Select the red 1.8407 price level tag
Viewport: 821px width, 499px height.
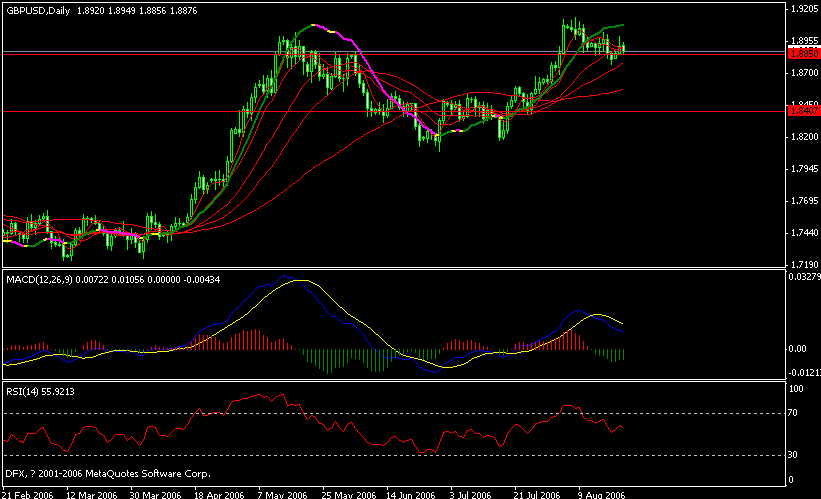[804, 111]
